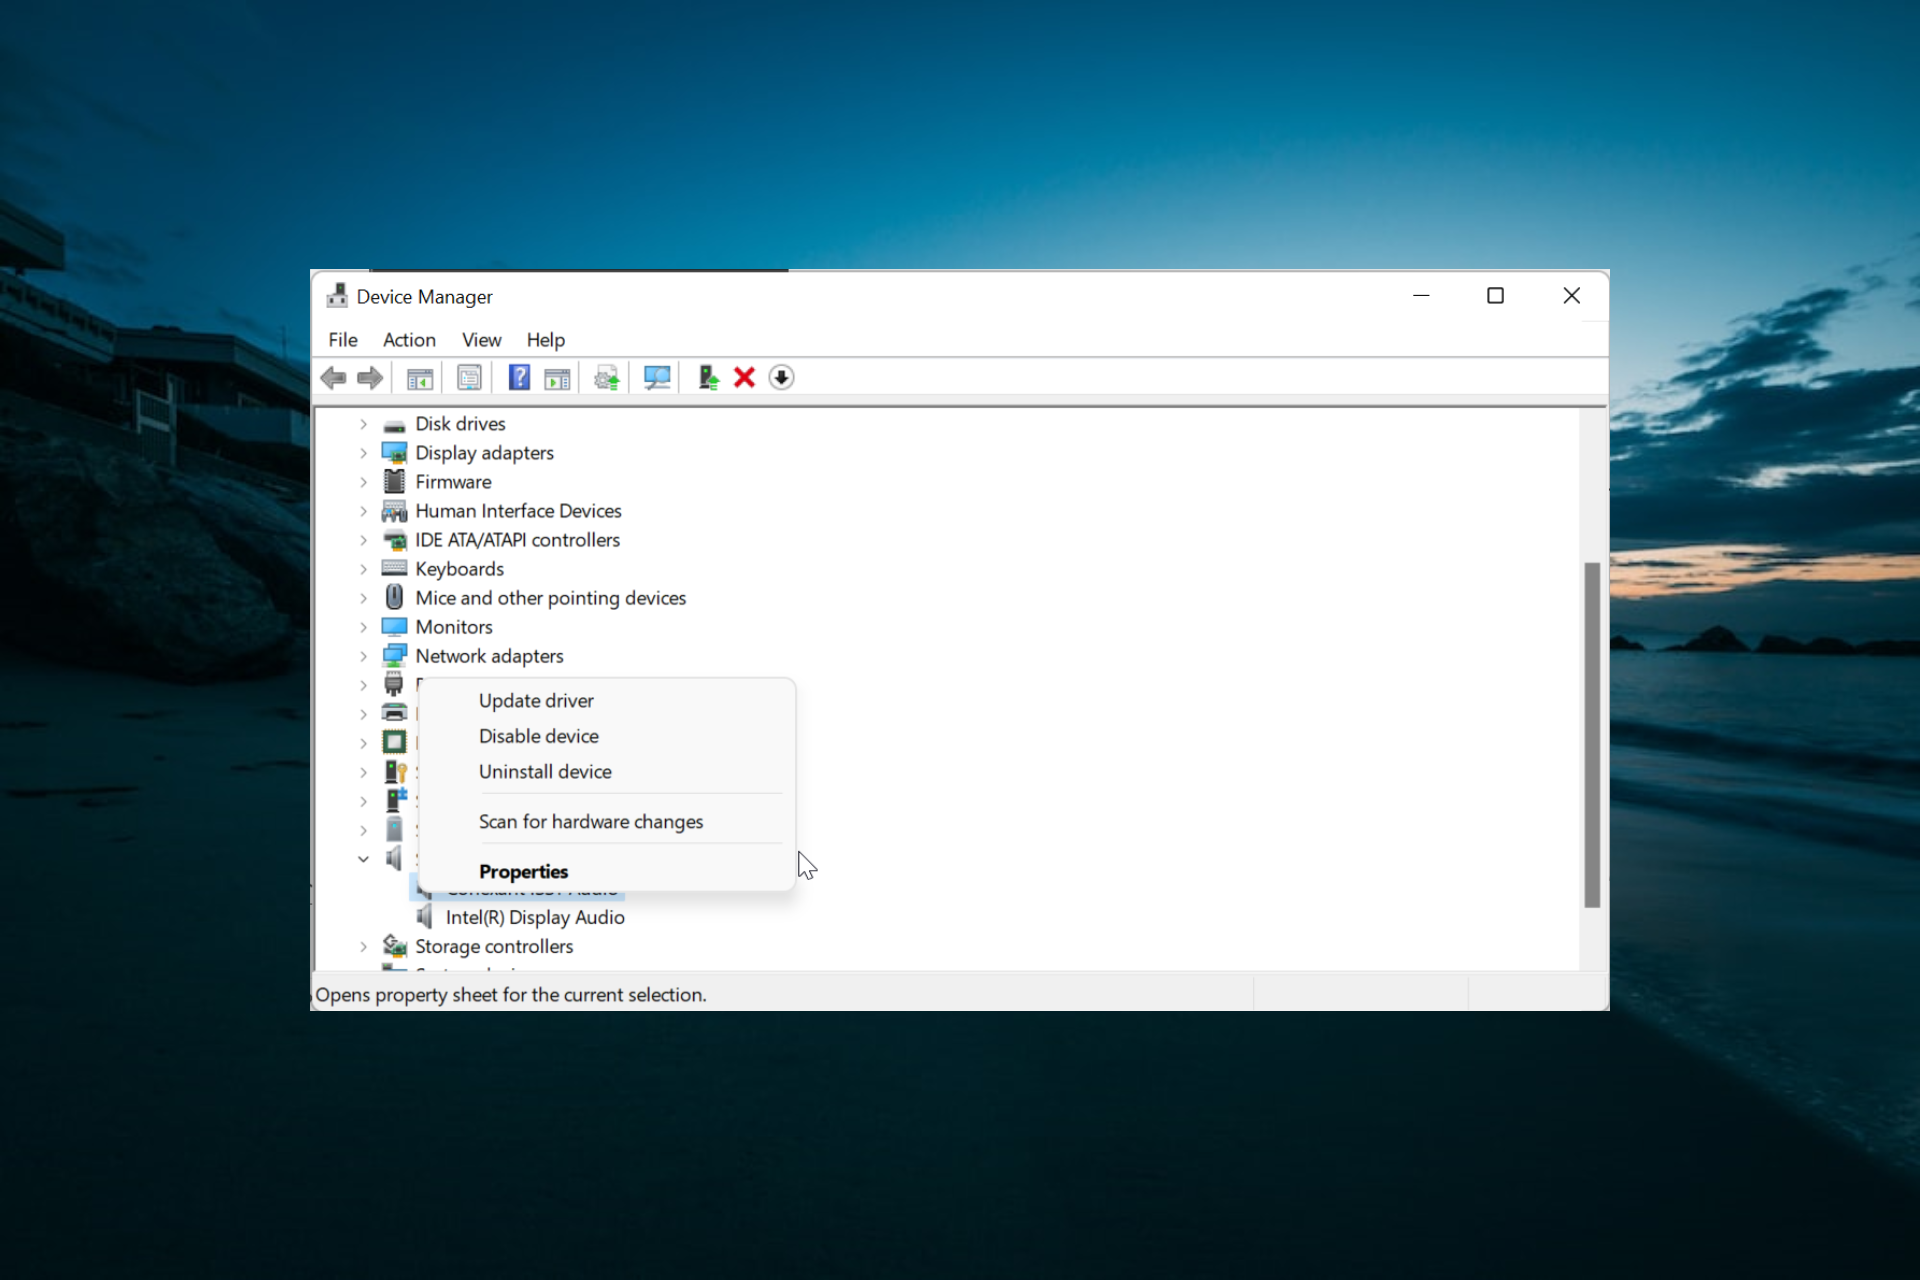Open the View menu in Device Manager

pyautogui.click(x=481, y=339)
